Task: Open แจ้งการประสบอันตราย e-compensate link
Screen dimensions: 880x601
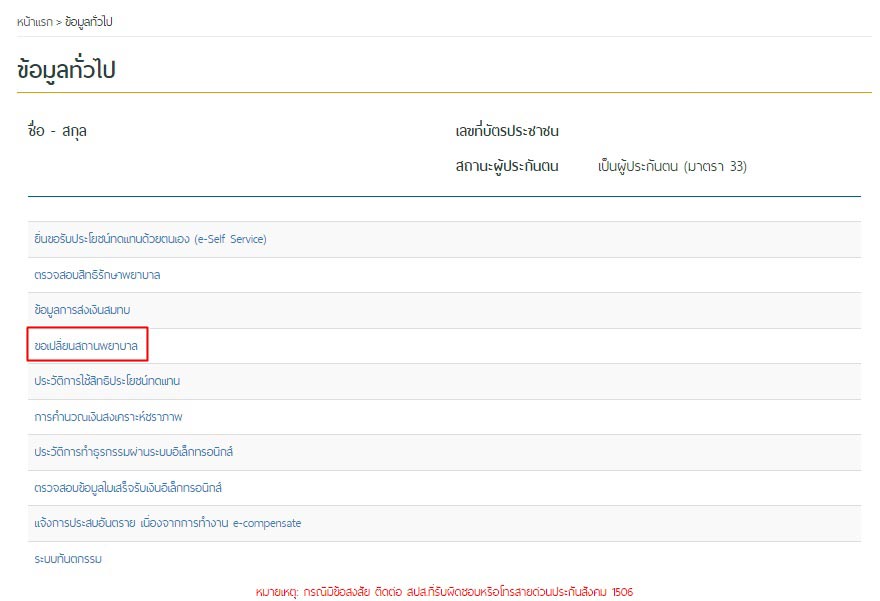Action: click(167, 523)
